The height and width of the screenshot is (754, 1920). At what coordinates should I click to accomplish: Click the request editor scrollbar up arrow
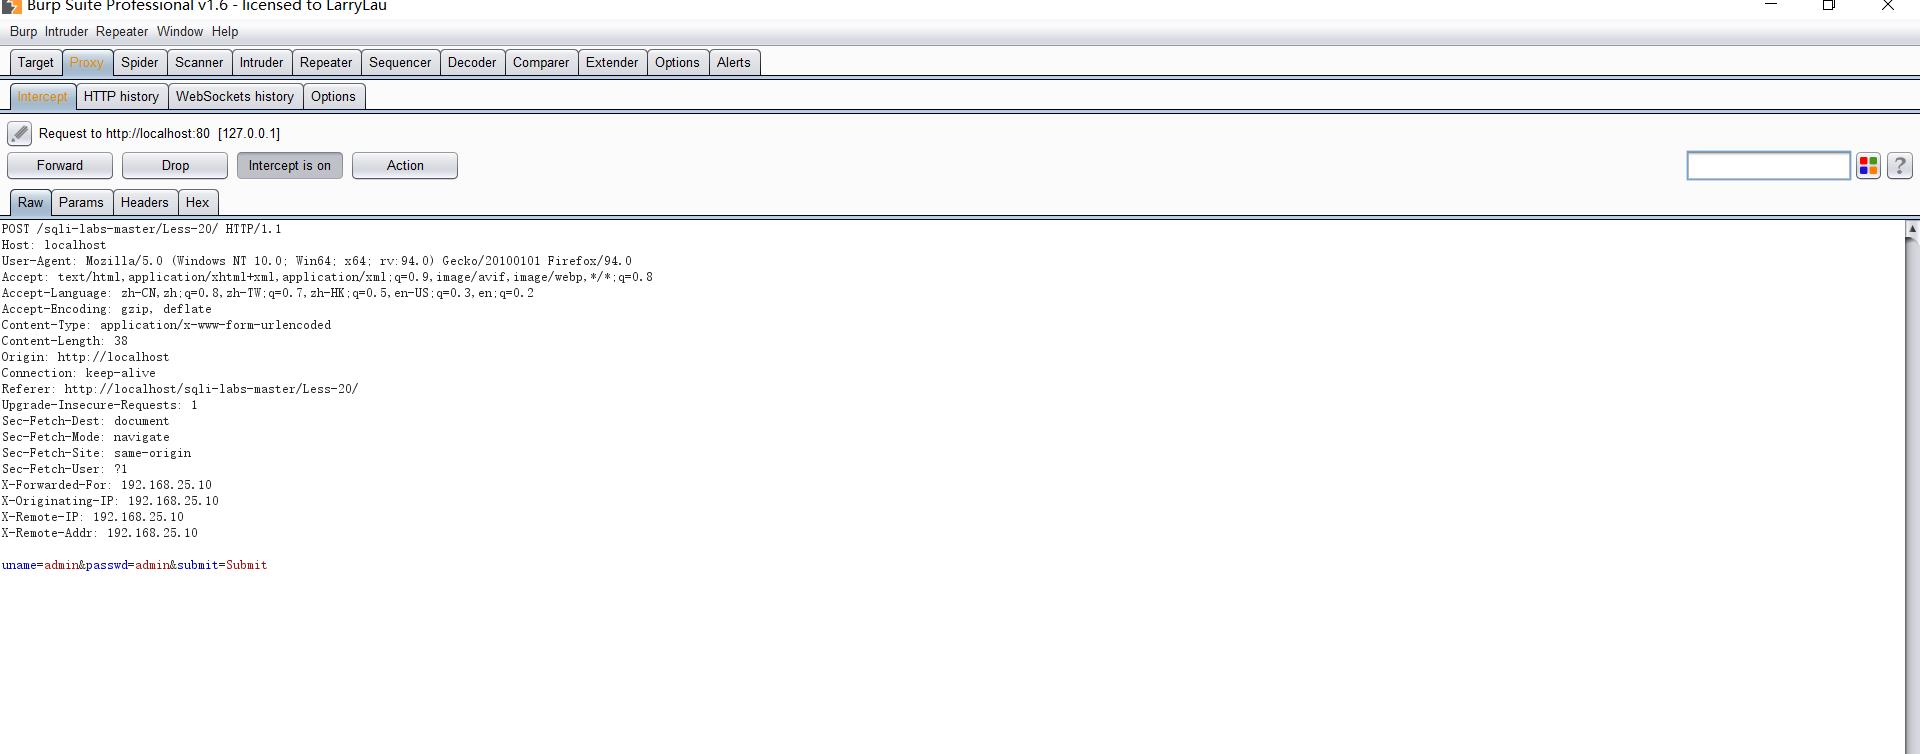click(1912, 229)
